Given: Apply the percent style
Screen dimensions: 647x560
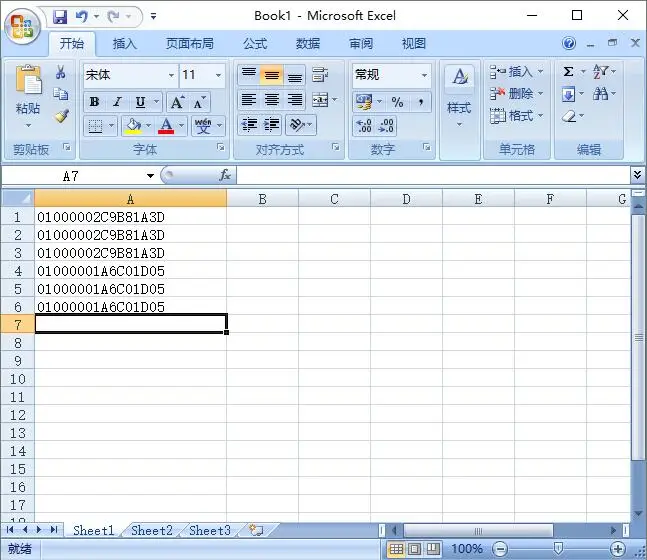Looking at the screenshot, I should 397,102.
